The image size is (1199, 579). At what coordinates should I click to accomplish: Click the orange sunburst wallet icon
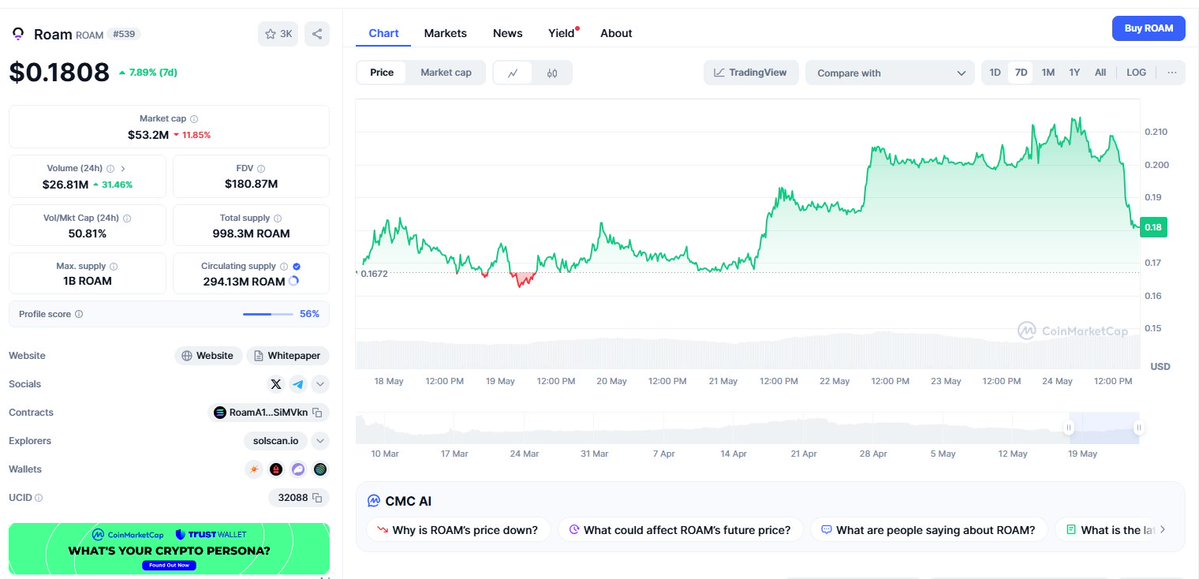(x=254, y=469)
